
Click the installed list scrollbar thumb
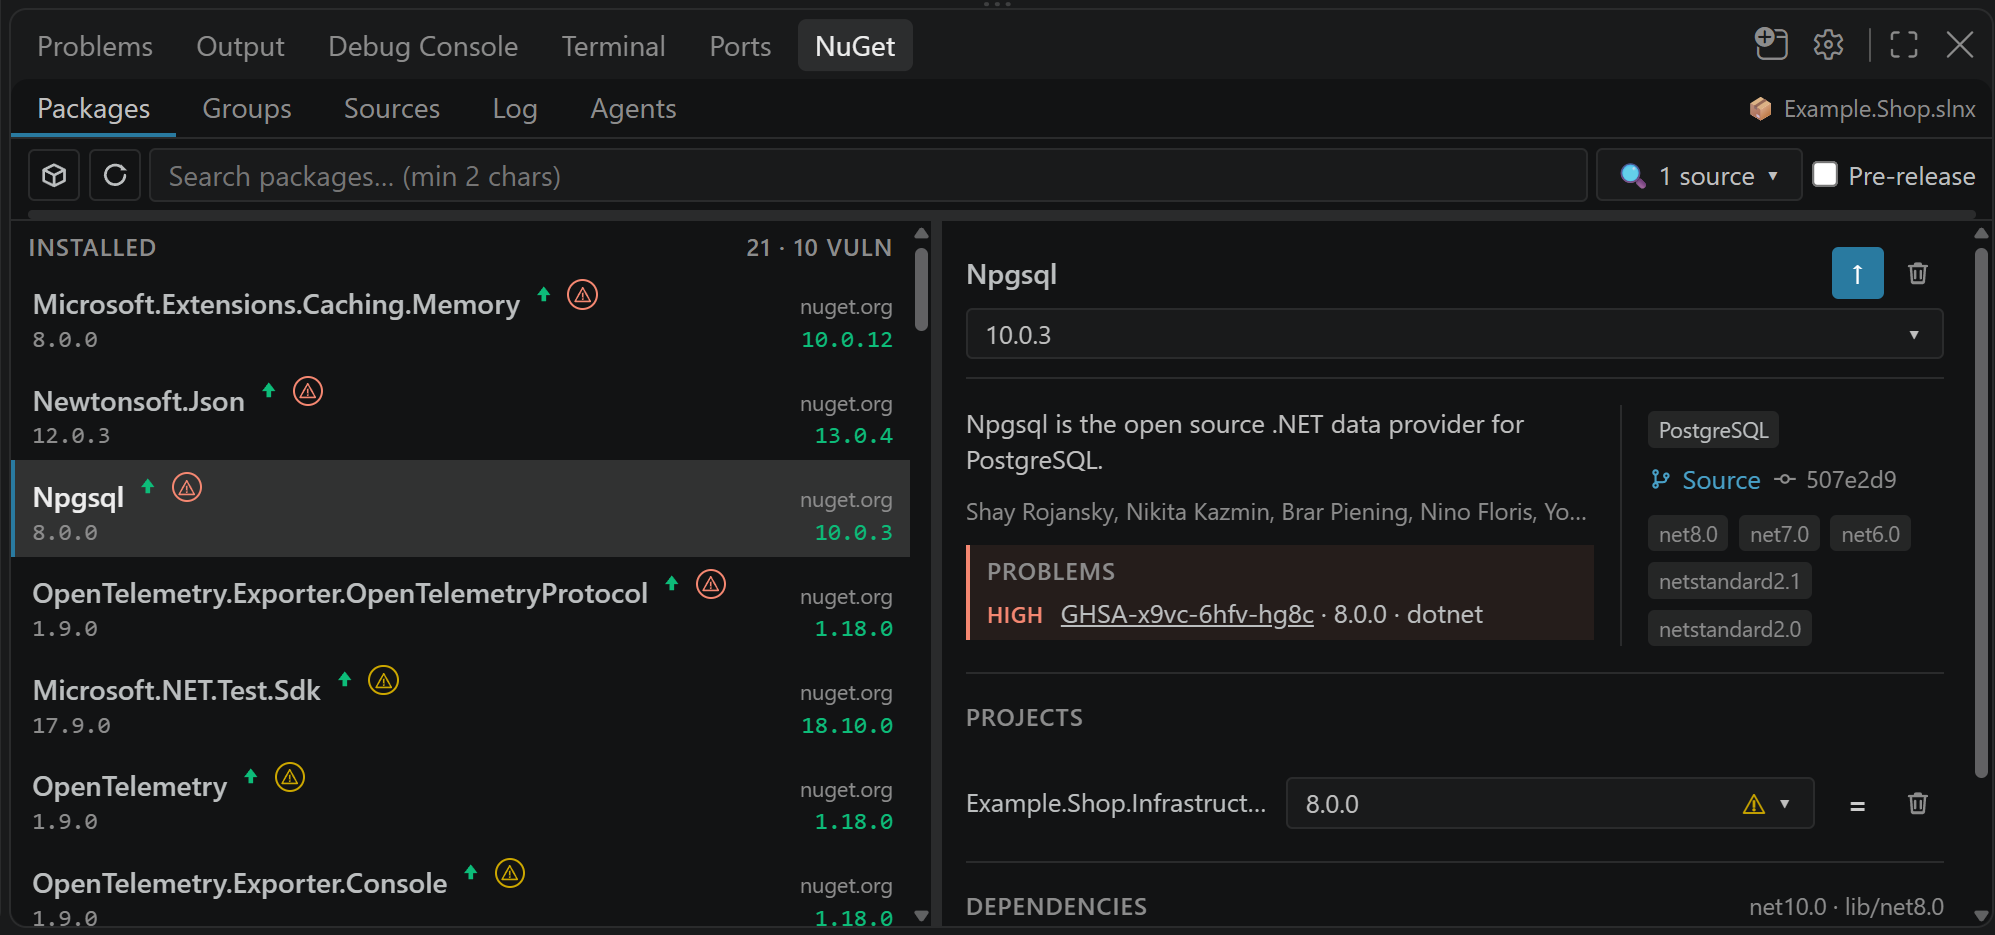[x=921, y=289]
